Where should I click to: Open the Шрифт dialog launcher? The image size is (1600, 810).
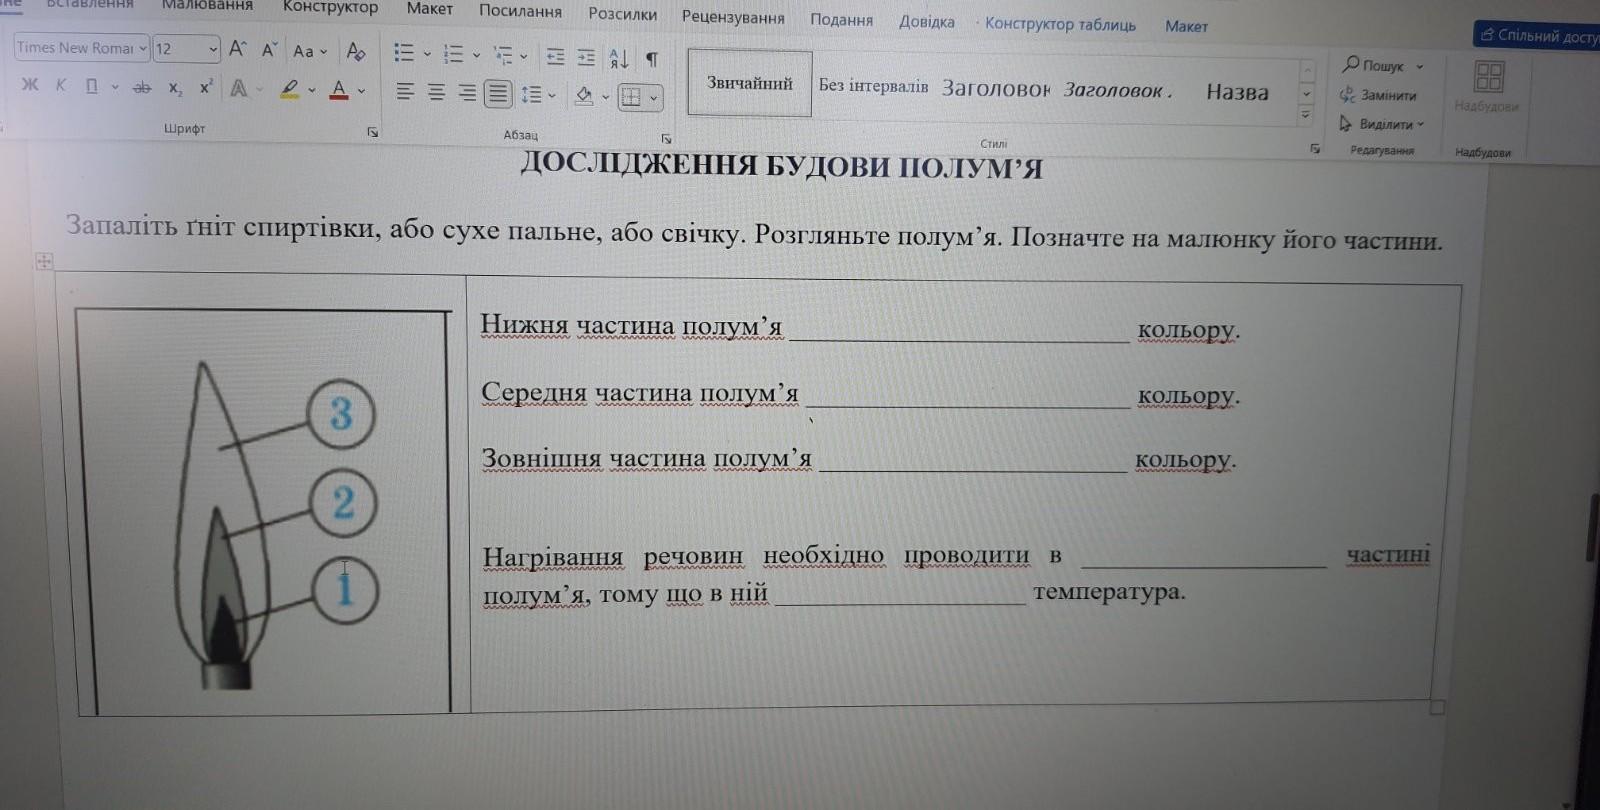click(372, 132)
